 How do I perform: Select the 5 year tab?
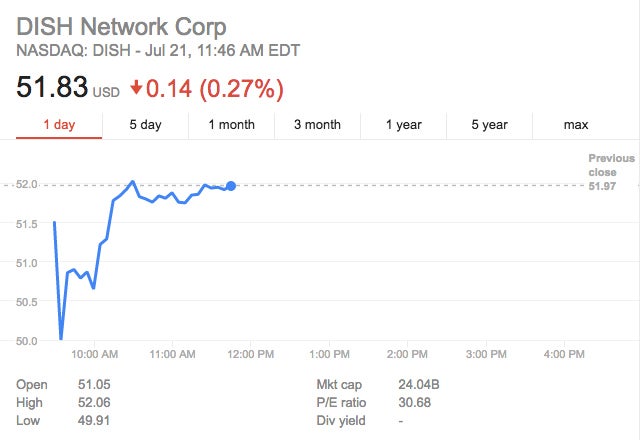pos(490,125)
